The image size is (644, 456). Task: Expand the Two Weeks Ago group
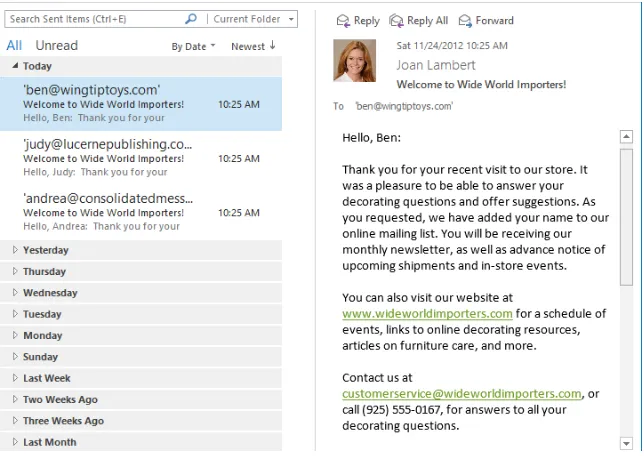tap(15, 399)
